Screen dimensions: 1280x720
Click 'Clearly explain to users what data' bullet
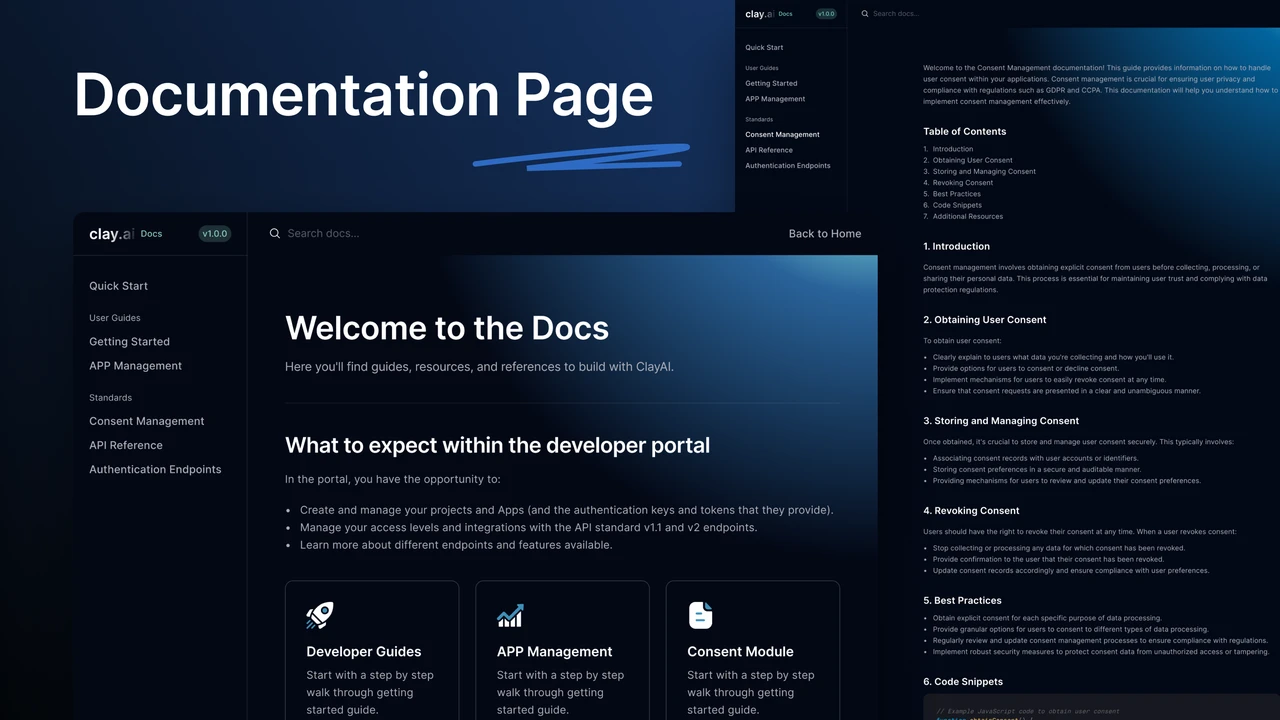coord(1053,357)
